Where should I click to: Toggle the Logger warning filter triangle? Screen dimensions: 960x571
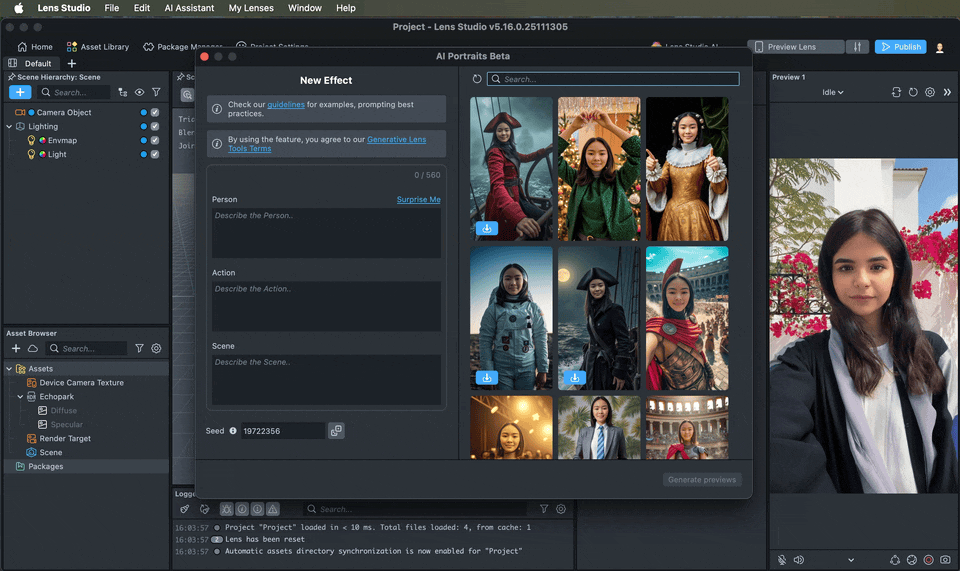click(x=272, y=509)
